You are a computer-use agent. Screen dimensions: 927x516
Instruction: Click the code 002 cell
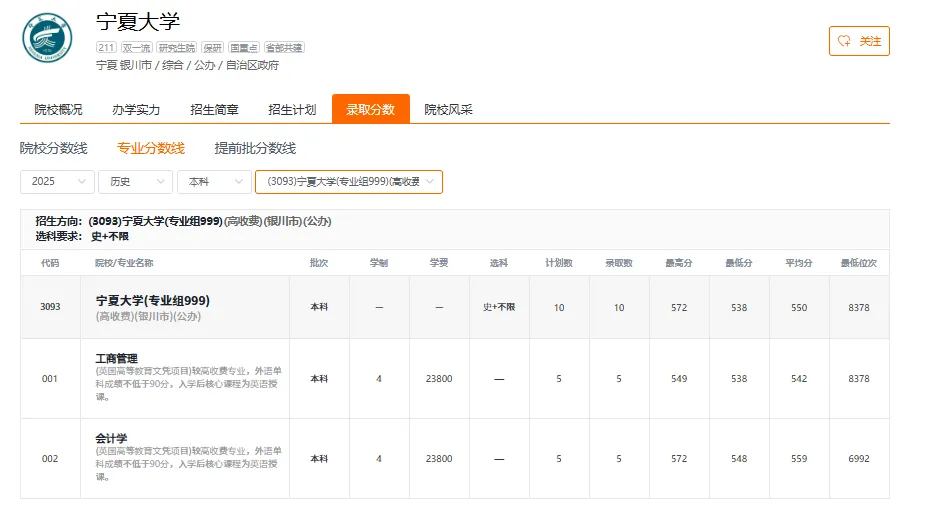click(50, 459)
